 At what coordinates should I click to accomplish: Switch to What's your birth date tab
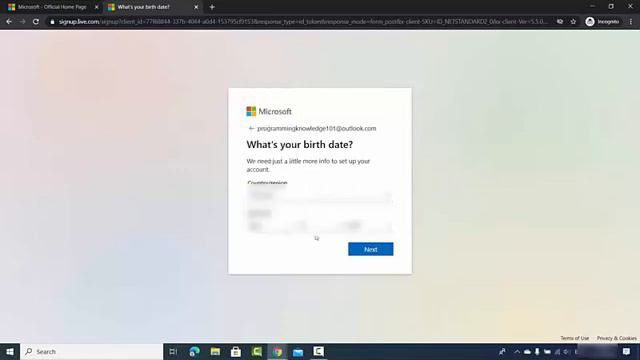(143, 7)
